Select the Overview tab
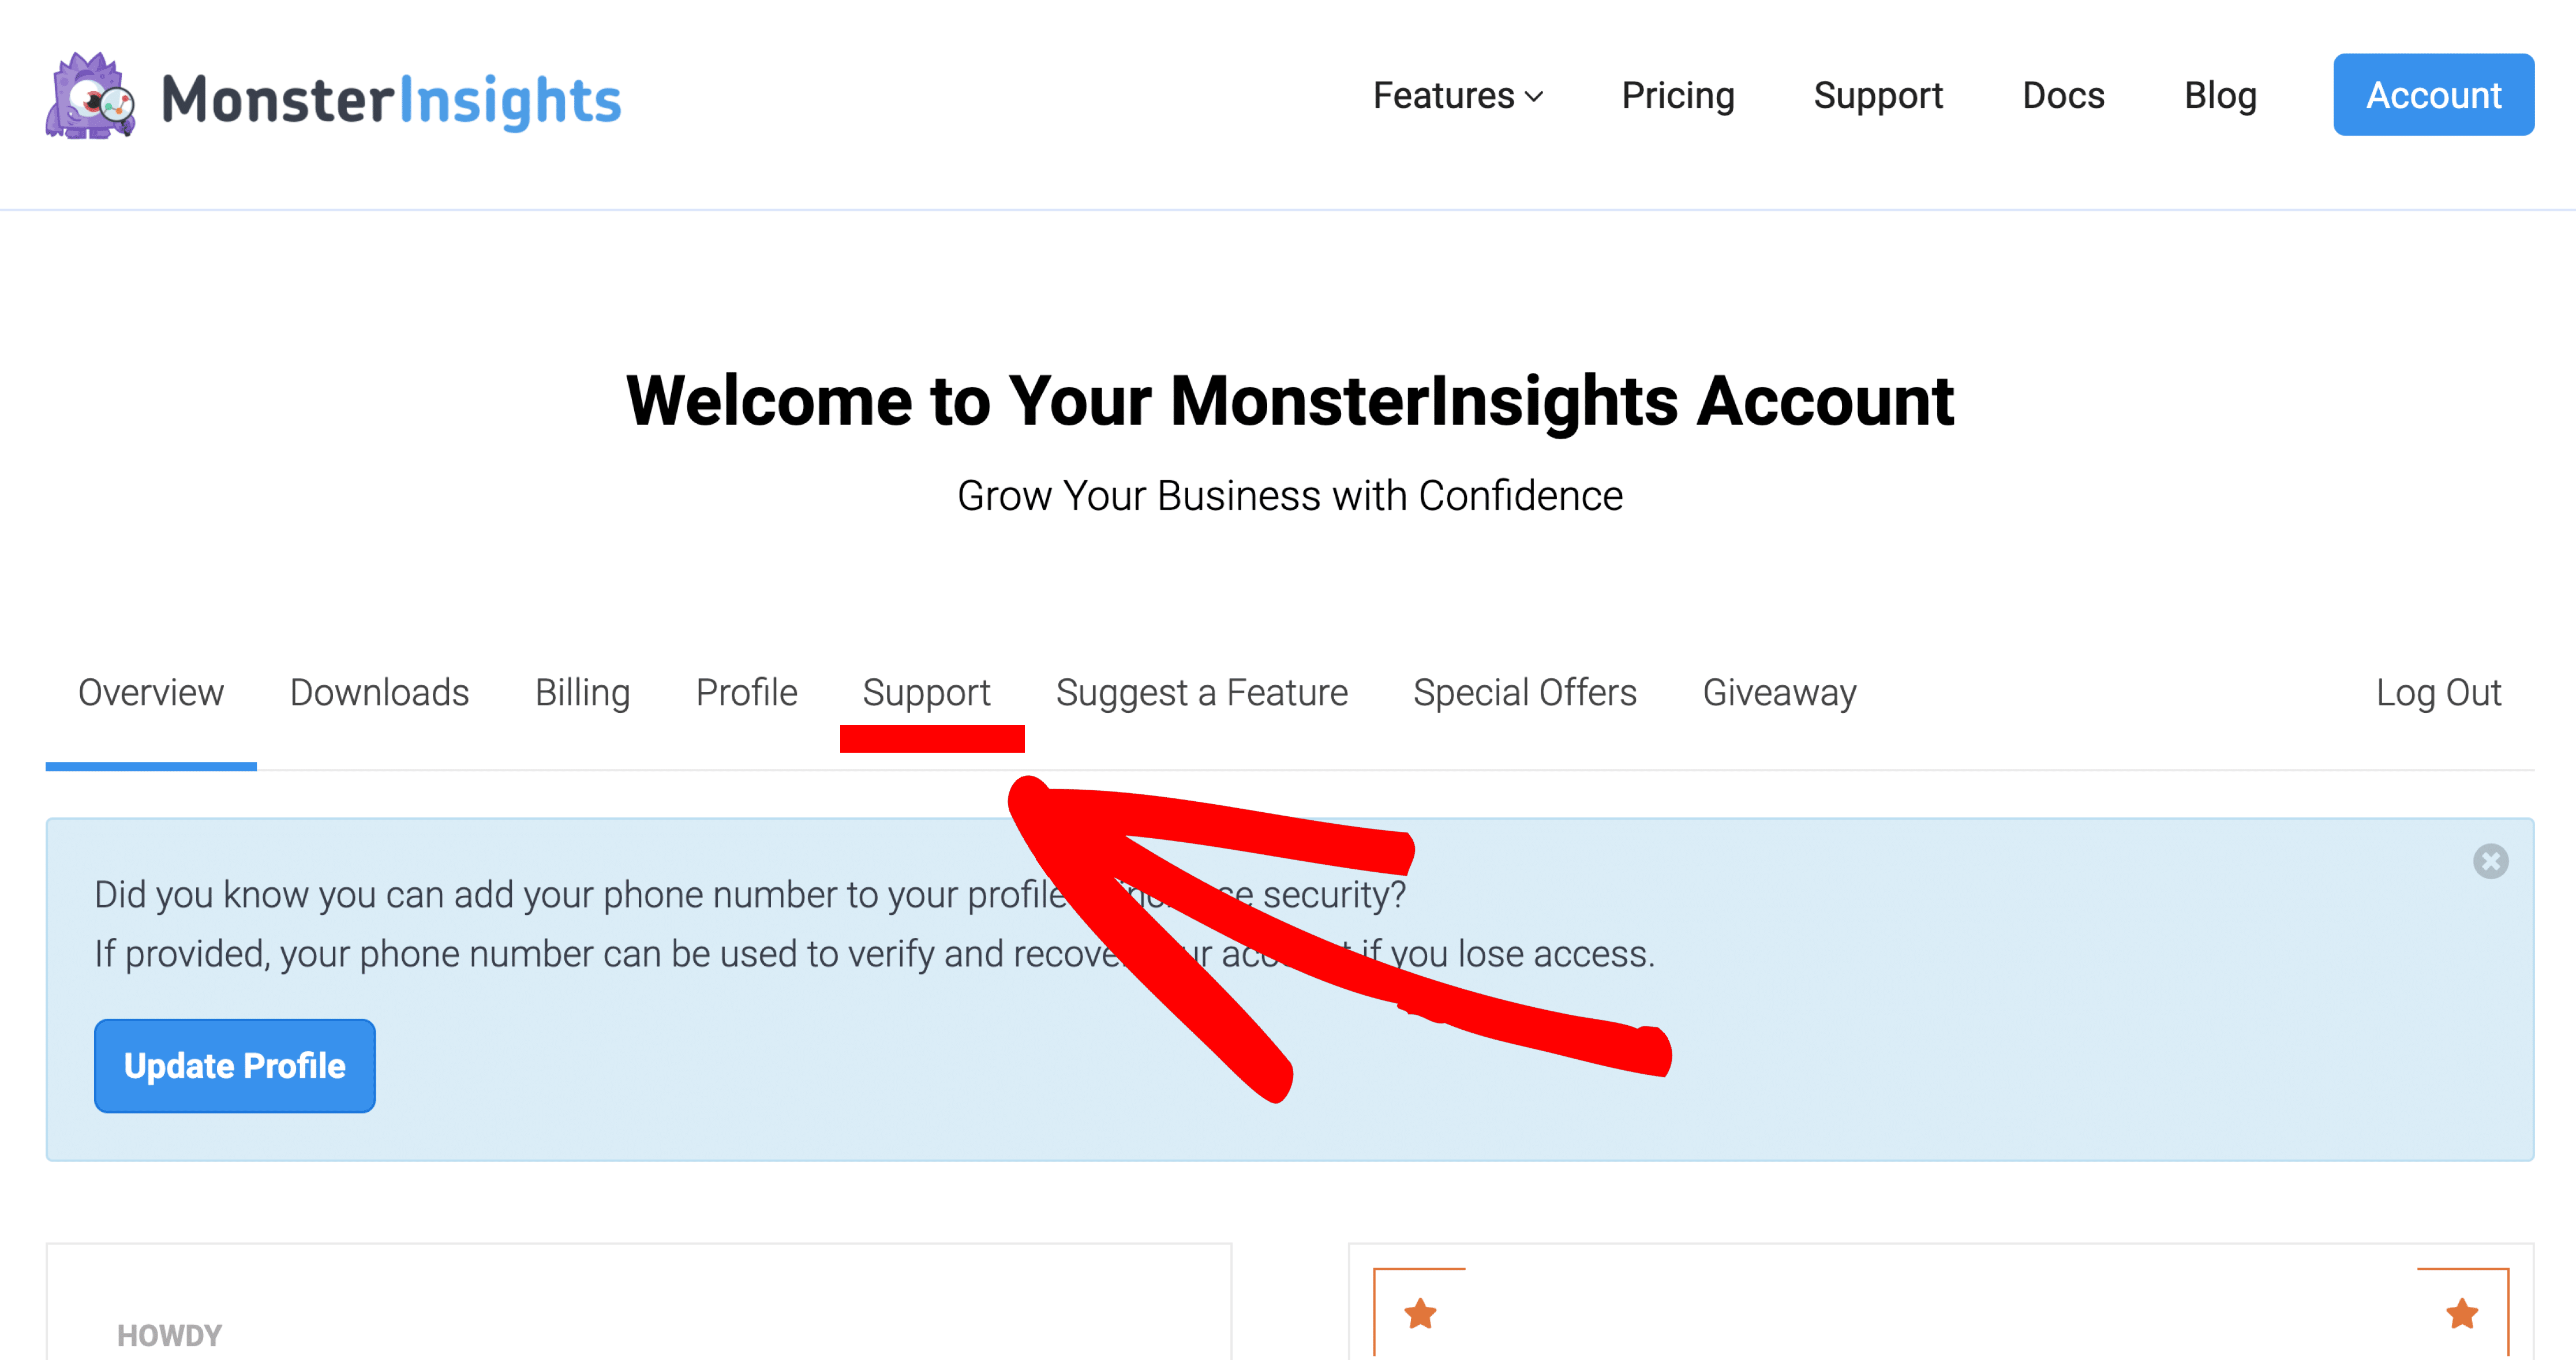Viewport: 2576px width, 1360px height. (x=151, y=693)
